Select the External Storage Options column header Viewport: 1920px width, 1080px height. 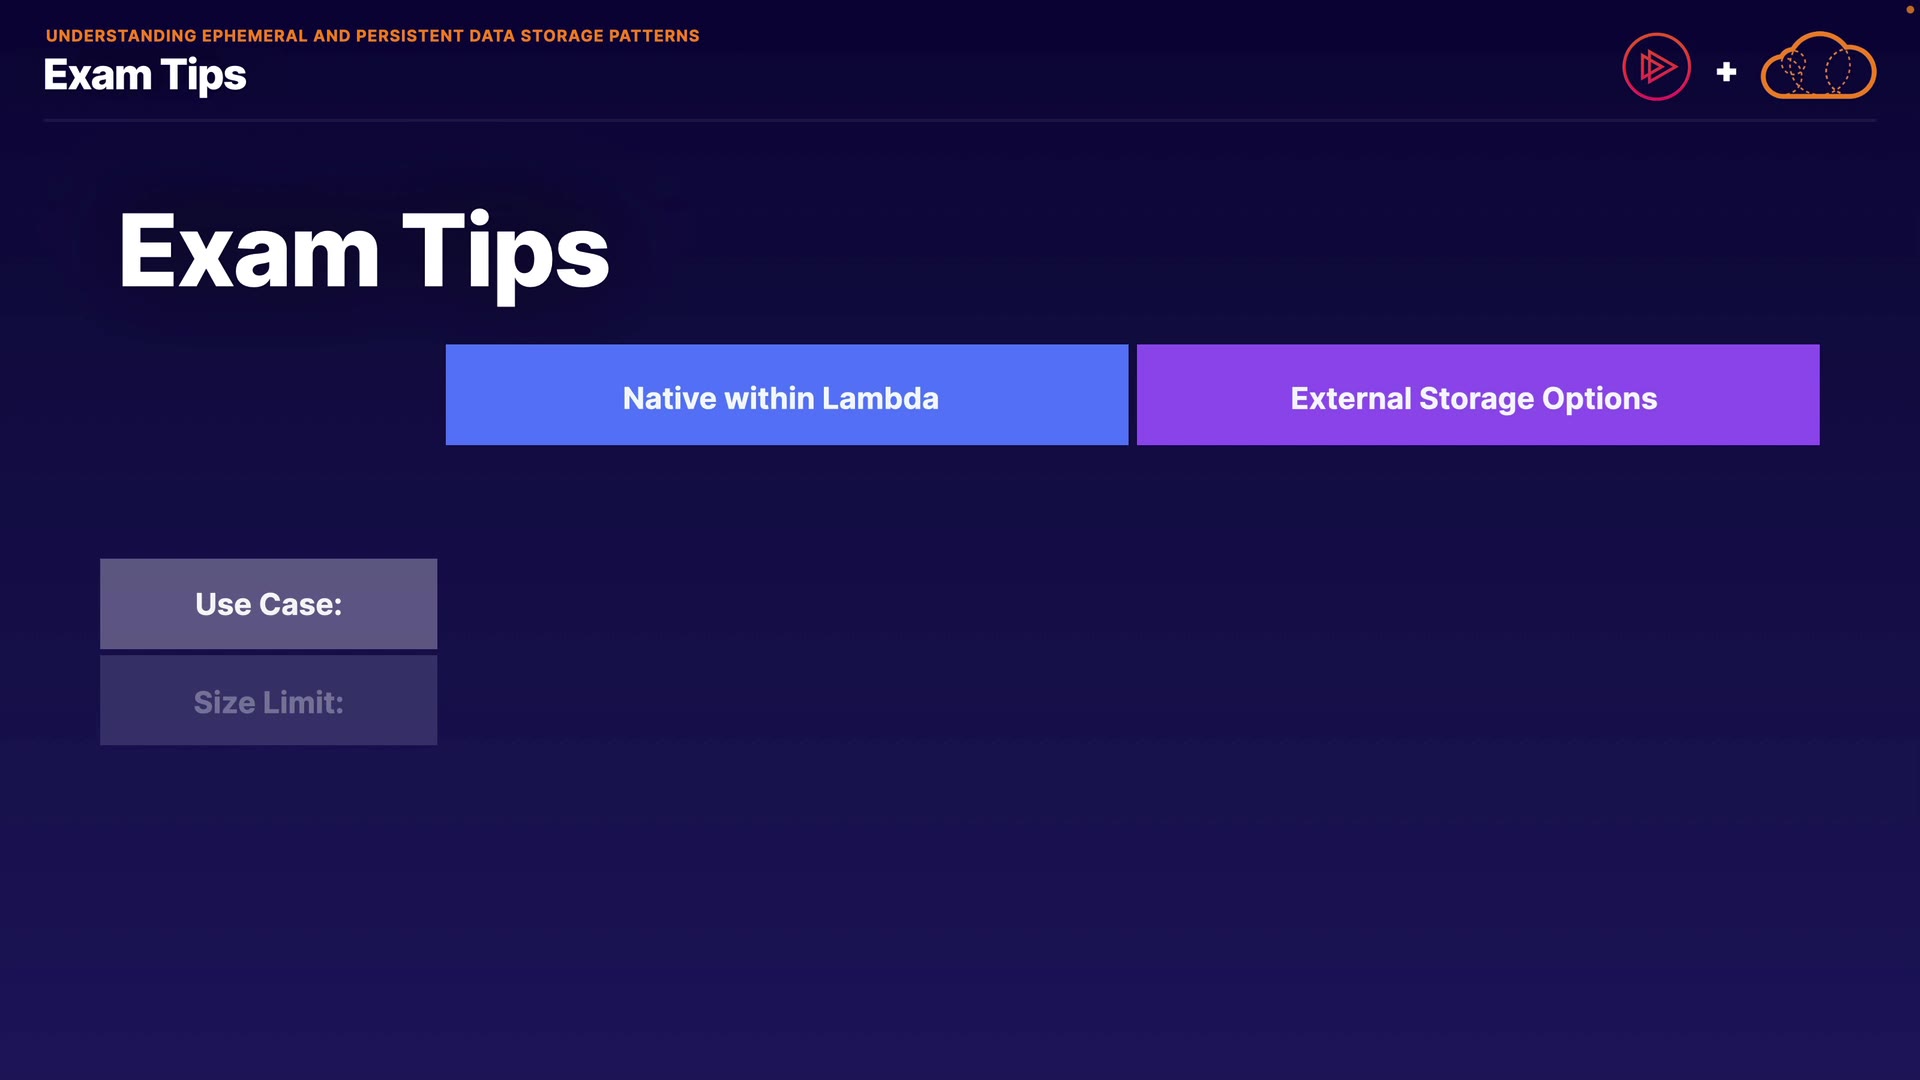click(1477, 395)
